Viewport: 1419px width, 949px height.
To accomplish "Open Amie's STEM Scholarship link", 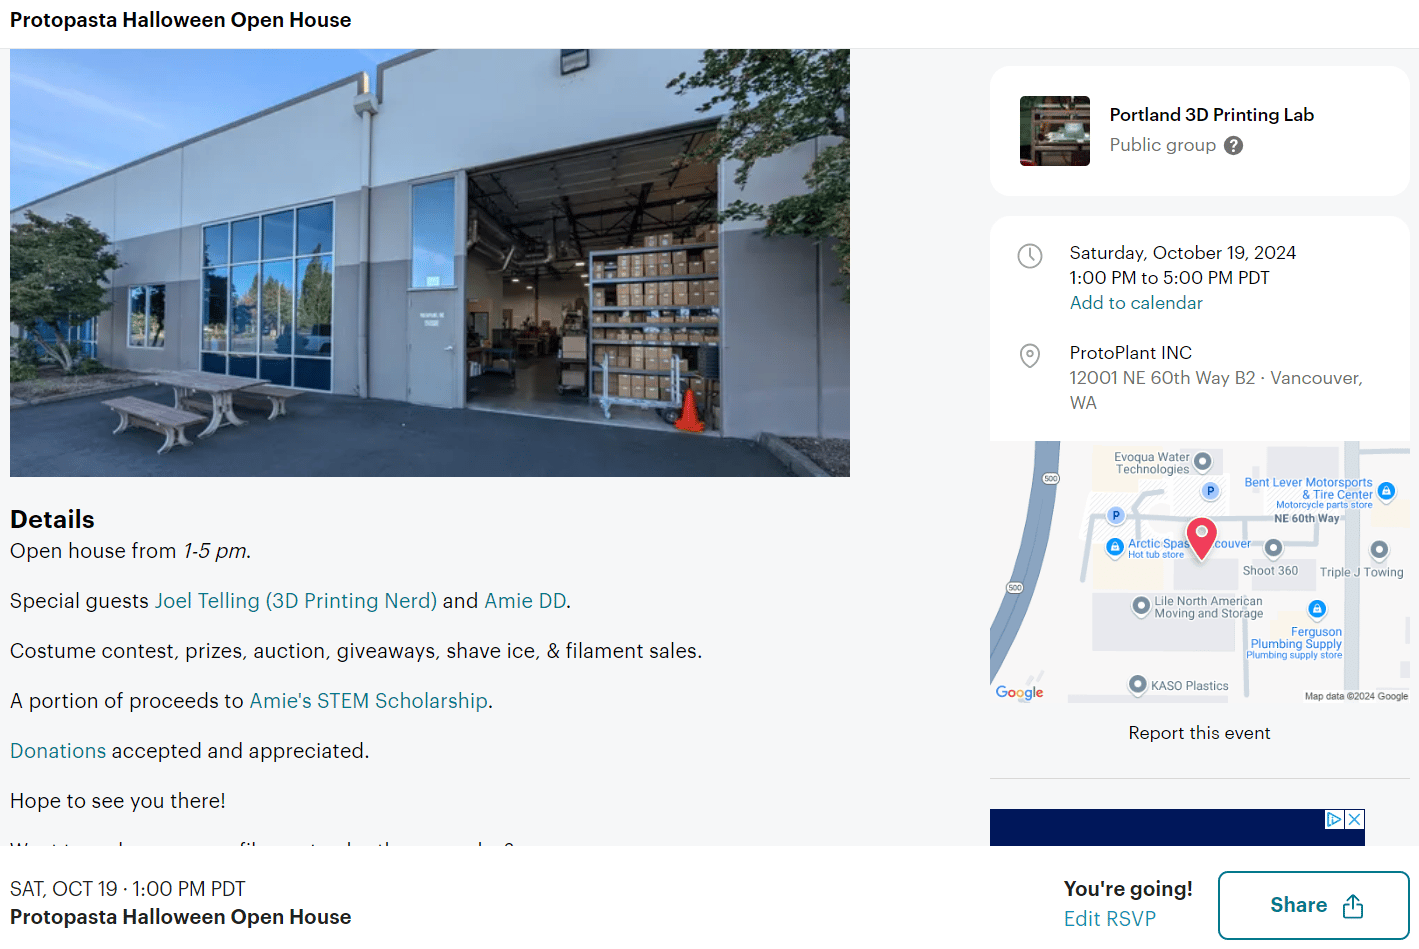I will click(368, 701).
